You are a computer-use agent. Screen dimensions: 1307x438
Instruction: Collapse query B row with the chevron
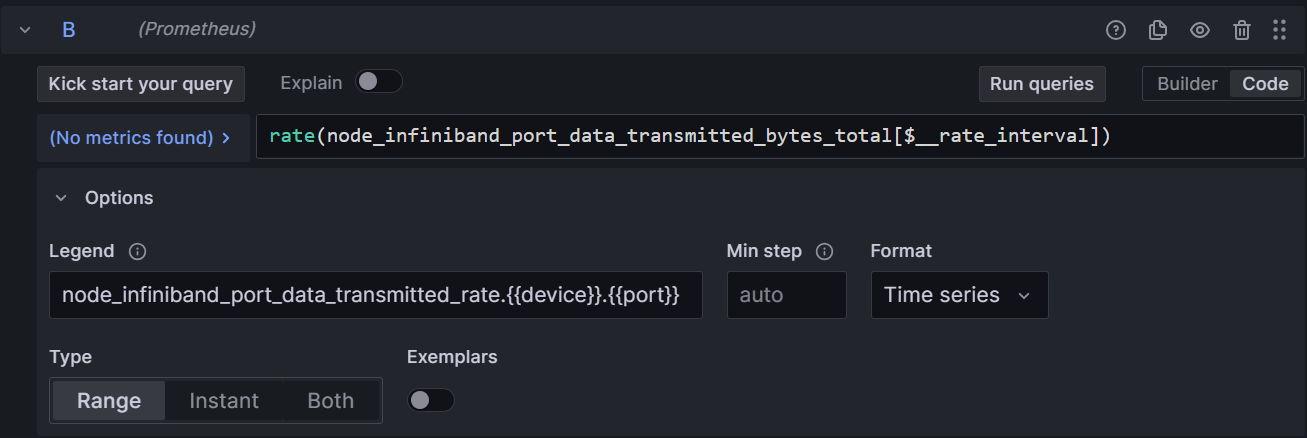(x=25, y=30)
